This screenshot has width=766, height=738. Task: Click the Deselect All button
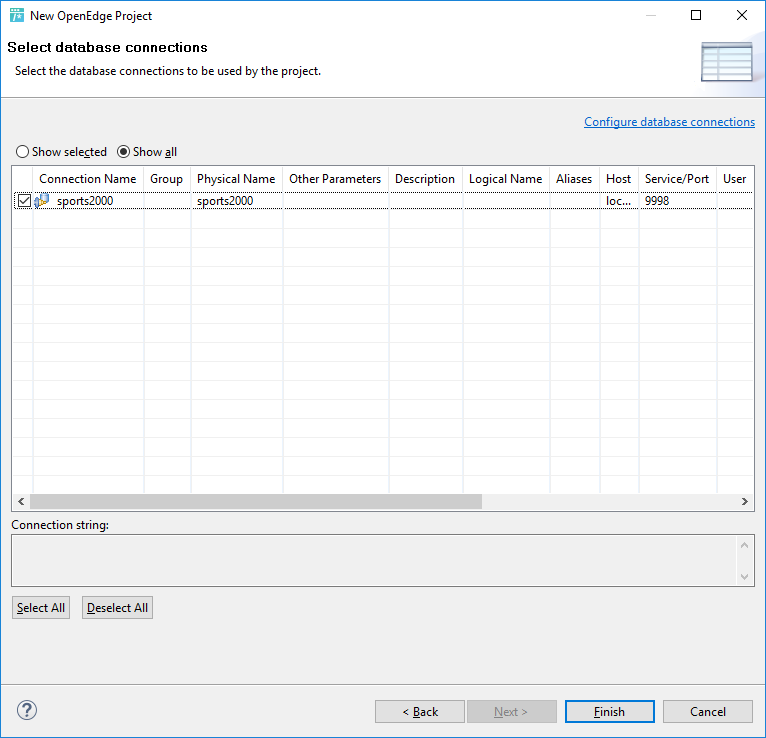coord(117,608)
